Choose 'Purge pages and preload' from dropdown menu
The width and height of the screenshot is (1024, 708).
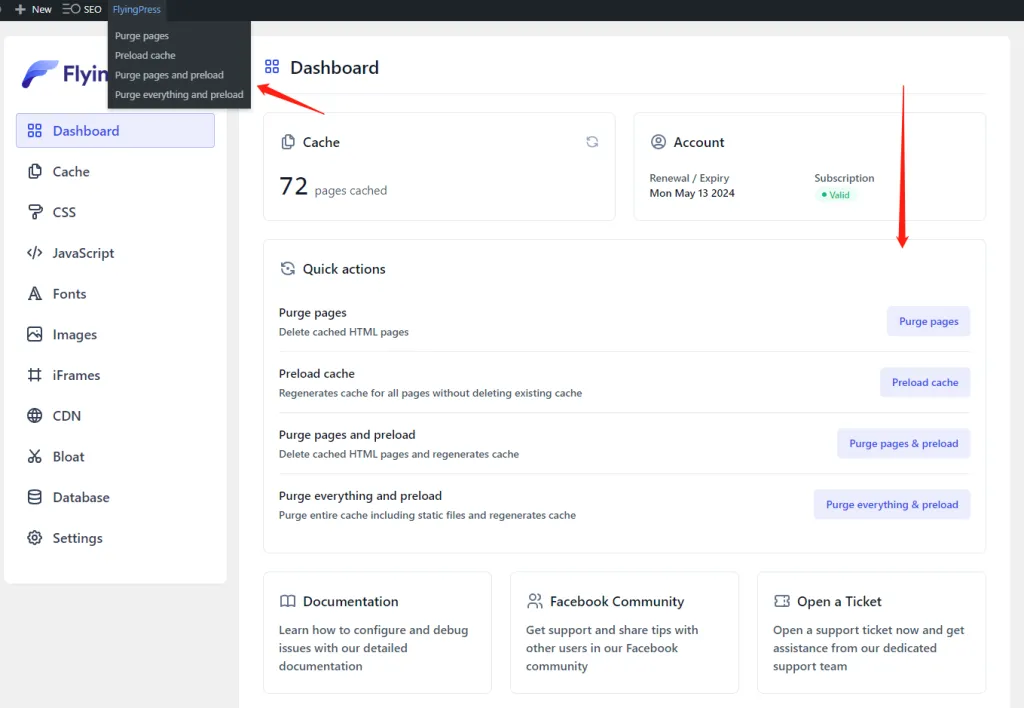(169, 75)
